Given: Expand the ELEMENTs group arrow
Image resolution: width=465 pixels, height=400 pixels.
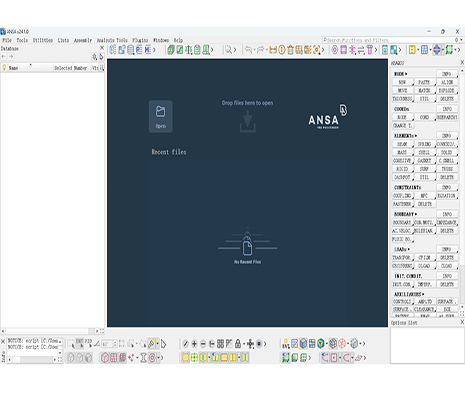Looking at the screenshot, I should pos(416,136).
